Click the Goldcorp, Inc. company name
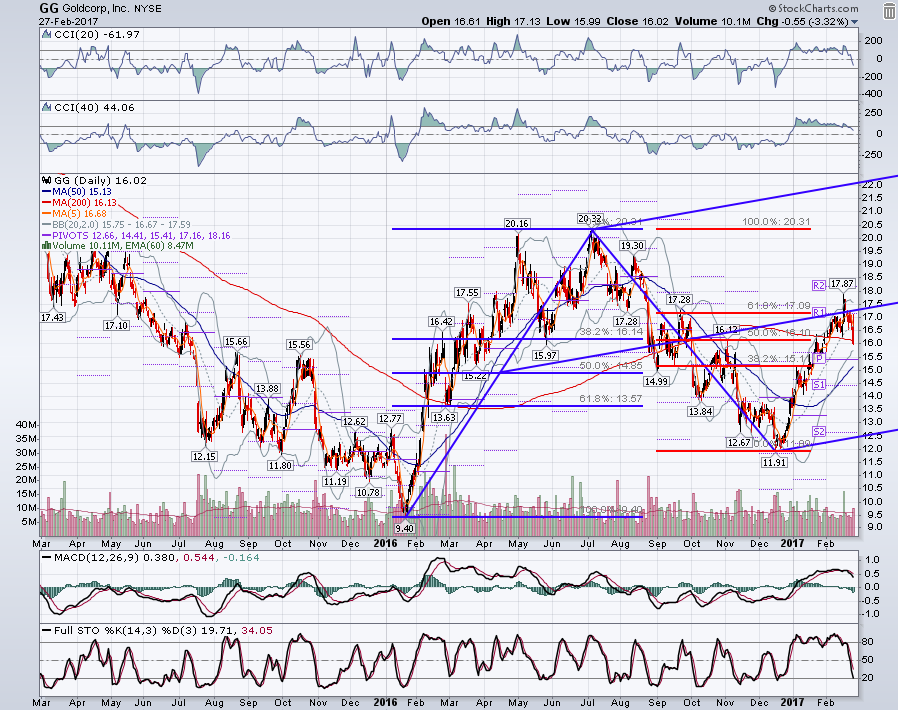This screenshot has height=710, width=898. pos(95,9)
